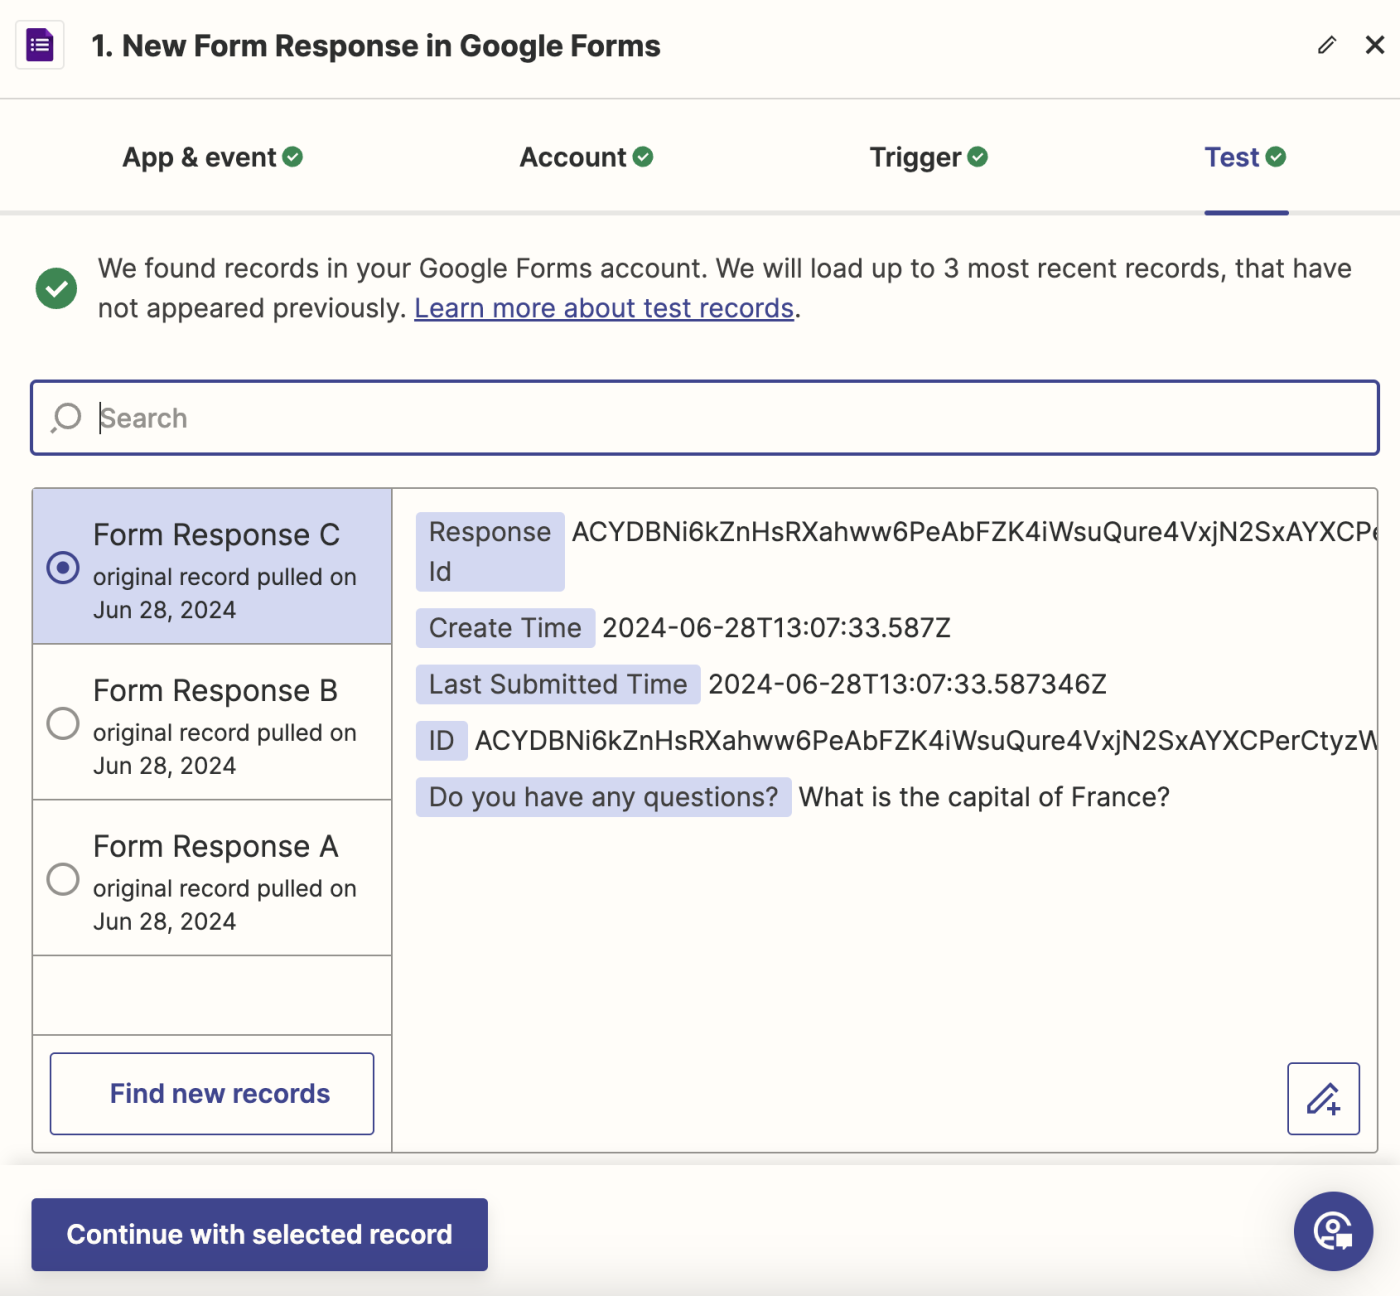
Task: Switch to the App & event tab
Action: point(212,157)
